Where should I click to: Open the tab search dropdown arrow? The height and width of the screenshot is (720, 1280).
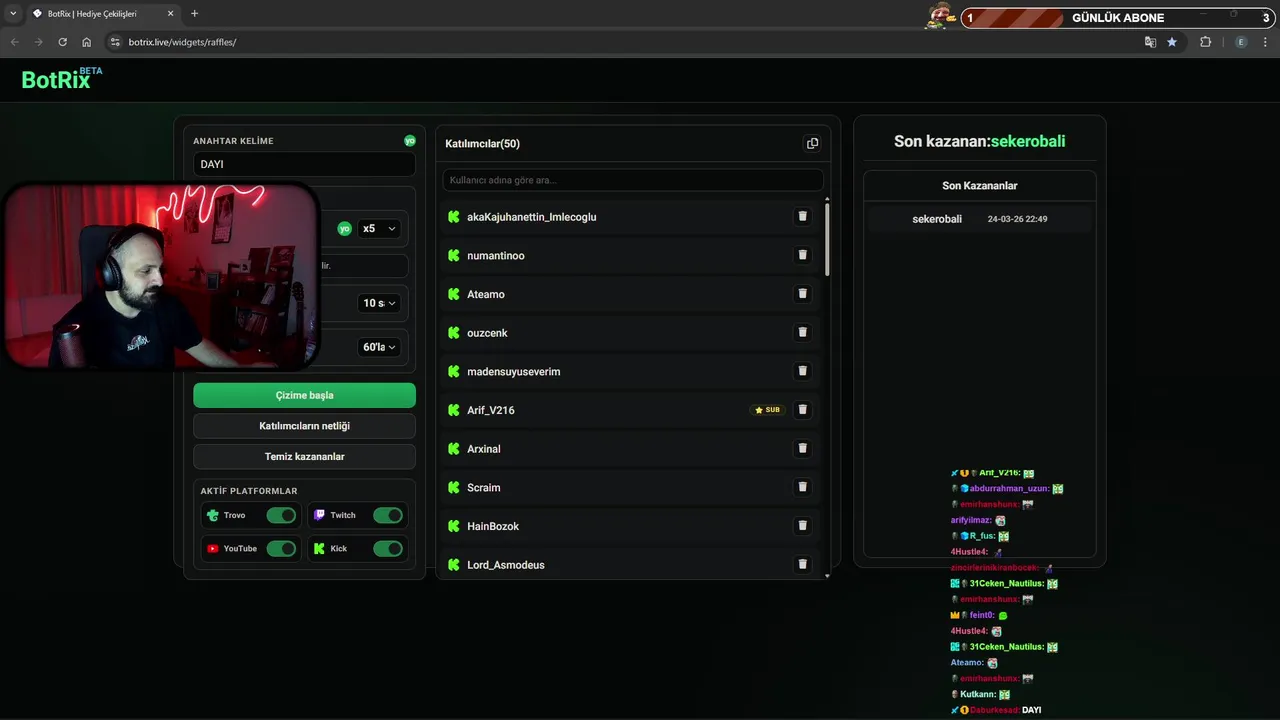(13, 14)
